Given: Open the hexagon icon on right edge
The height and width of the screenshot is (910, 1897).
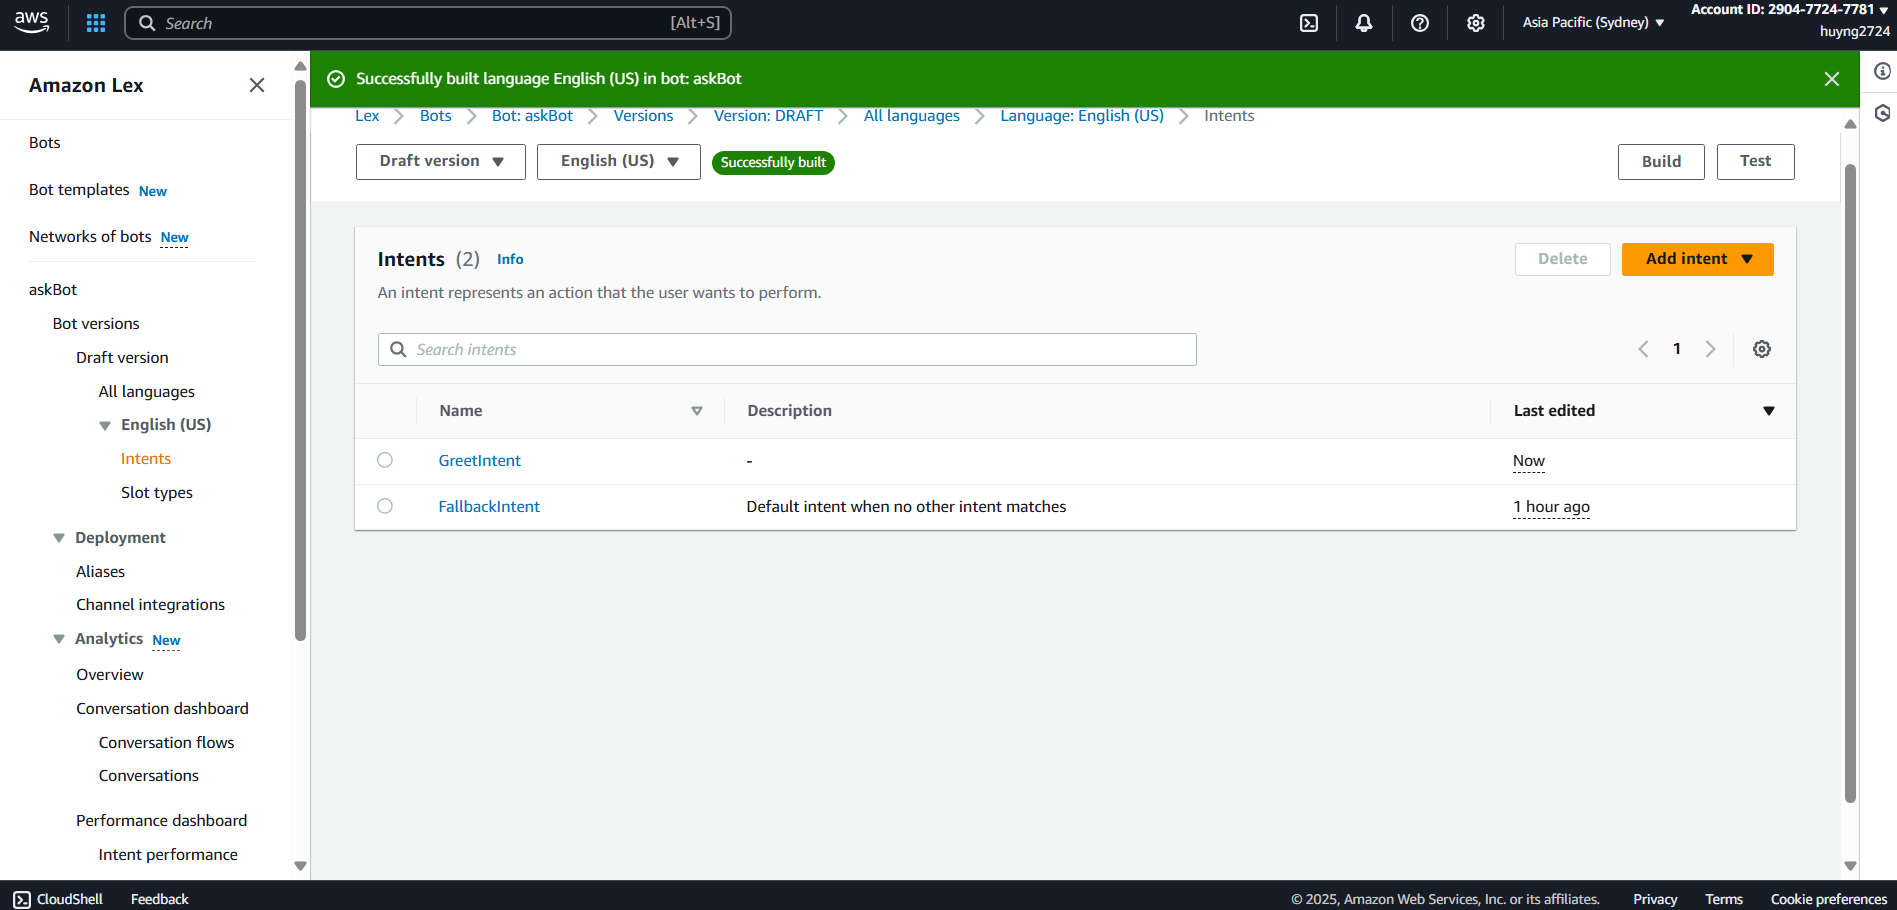Looking at the screenshot, I should click(x=1882, y=113).
